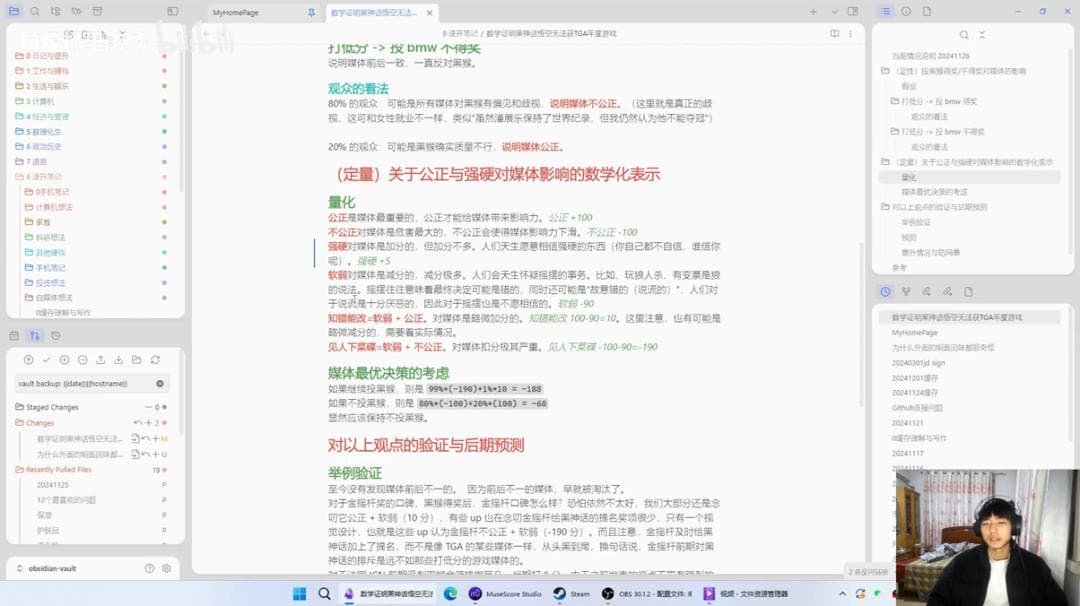Open vault settings gear icon
The width and height of the screenshot is (1080, 606).
point(166,568)
